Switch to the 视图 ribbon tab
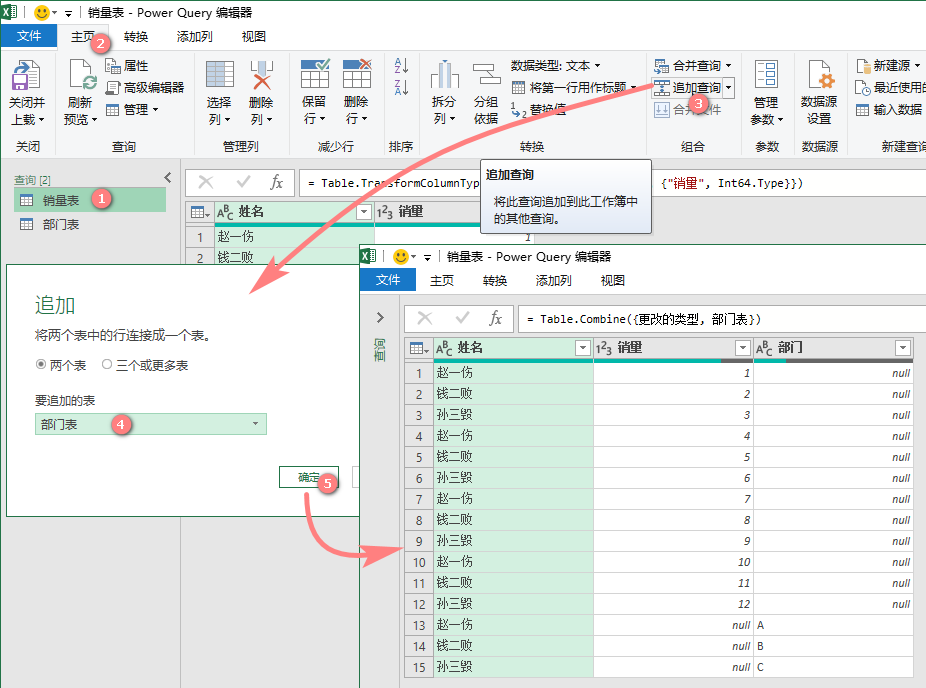Viewport: 926px width, 688px height. (x=253, y=36)
